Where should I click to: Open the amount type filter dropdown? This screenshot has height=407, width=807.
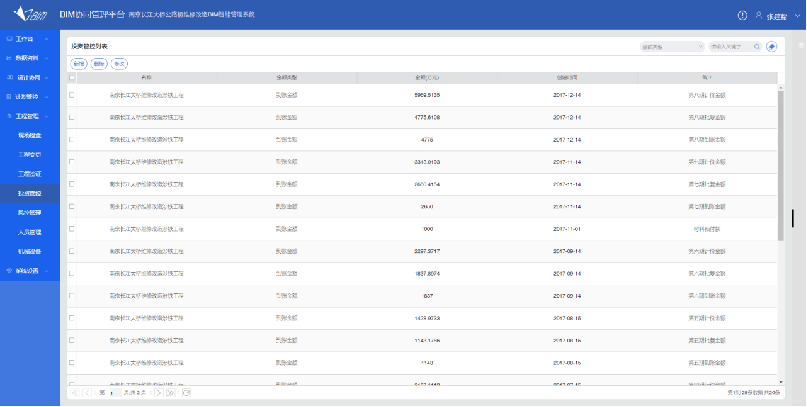point(672,47)
